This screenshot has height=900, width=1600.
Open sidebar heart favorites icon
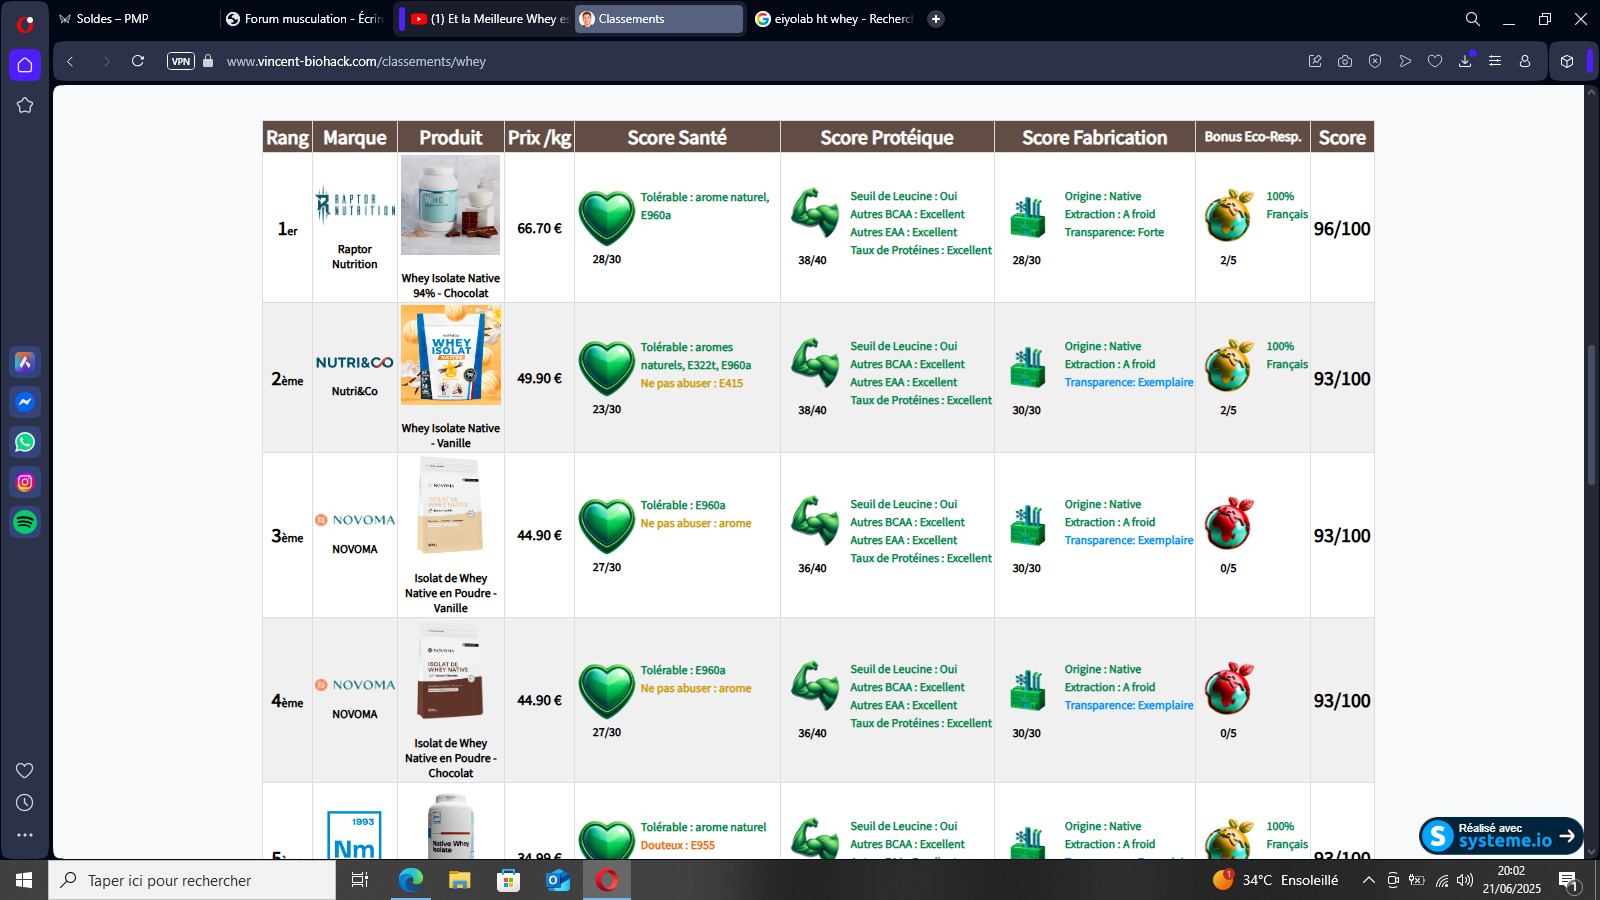(25, 770)
